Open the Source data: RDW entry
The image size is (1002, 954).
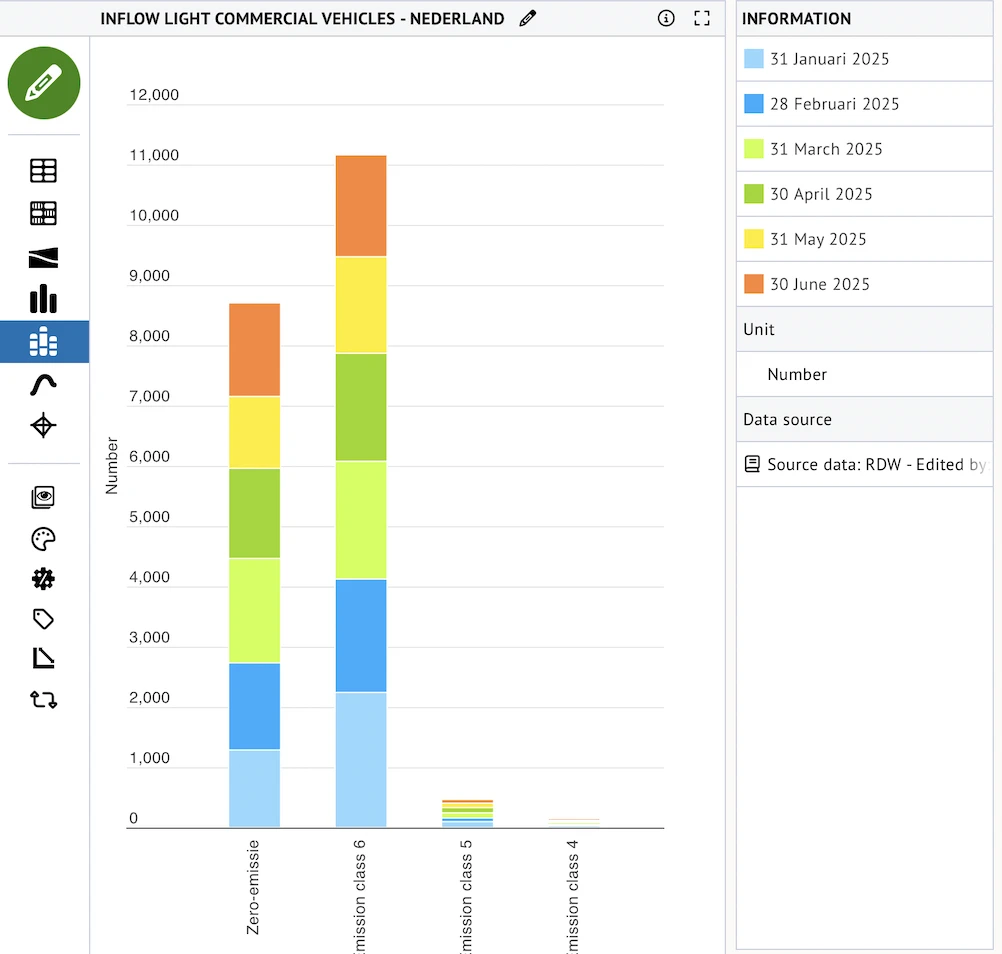(x=864, y=464)
